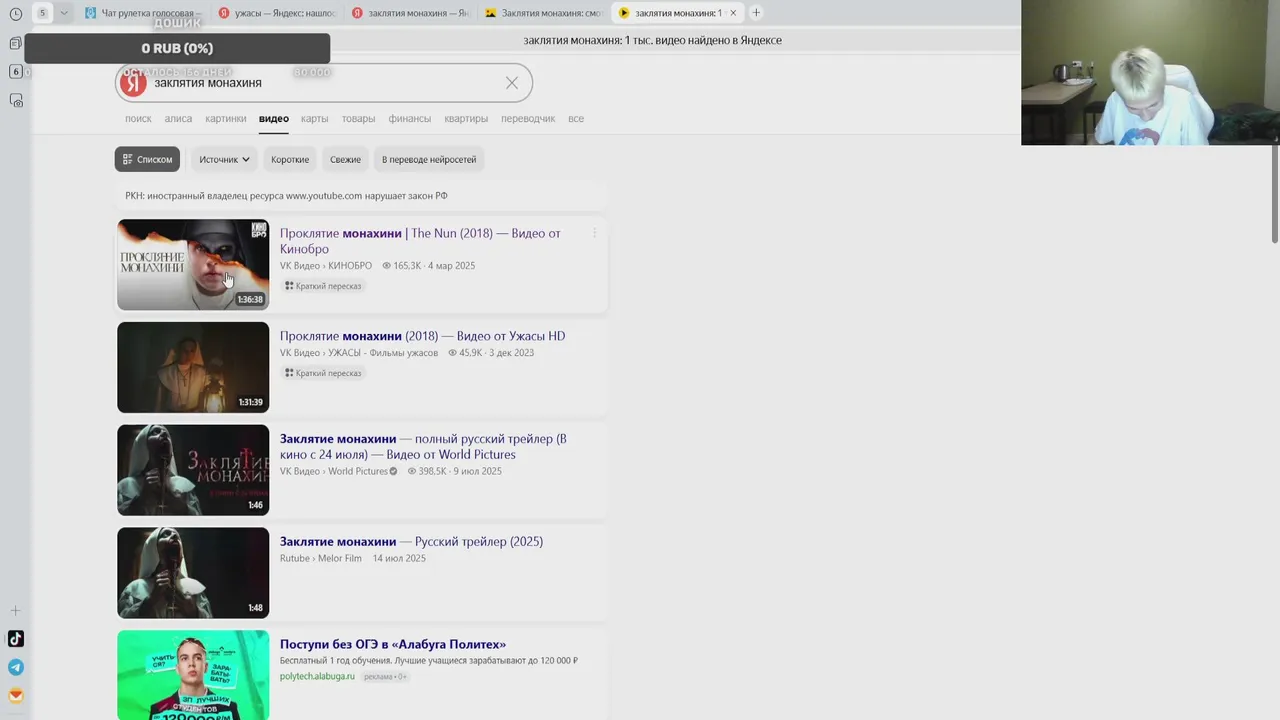Click Краткий пересказ under Ужасы HD video
The height and width of the screenshot is (720, 1280).
pos(323,373)
